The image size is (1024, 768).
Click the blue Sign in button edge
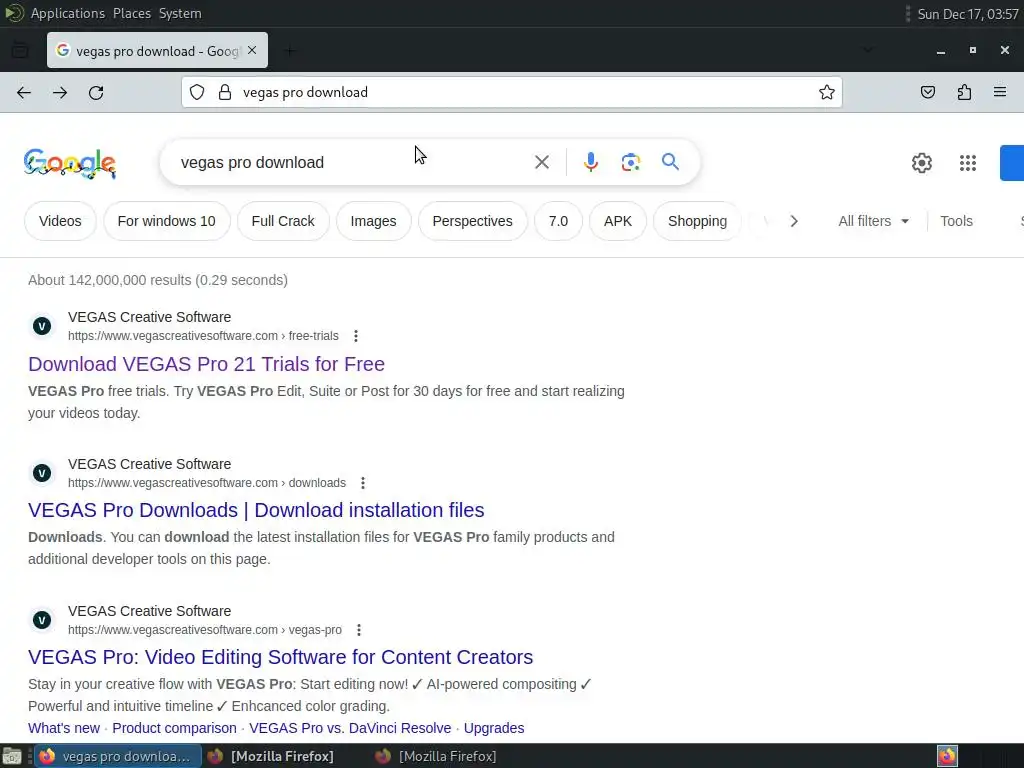(x=1012, y=163)
